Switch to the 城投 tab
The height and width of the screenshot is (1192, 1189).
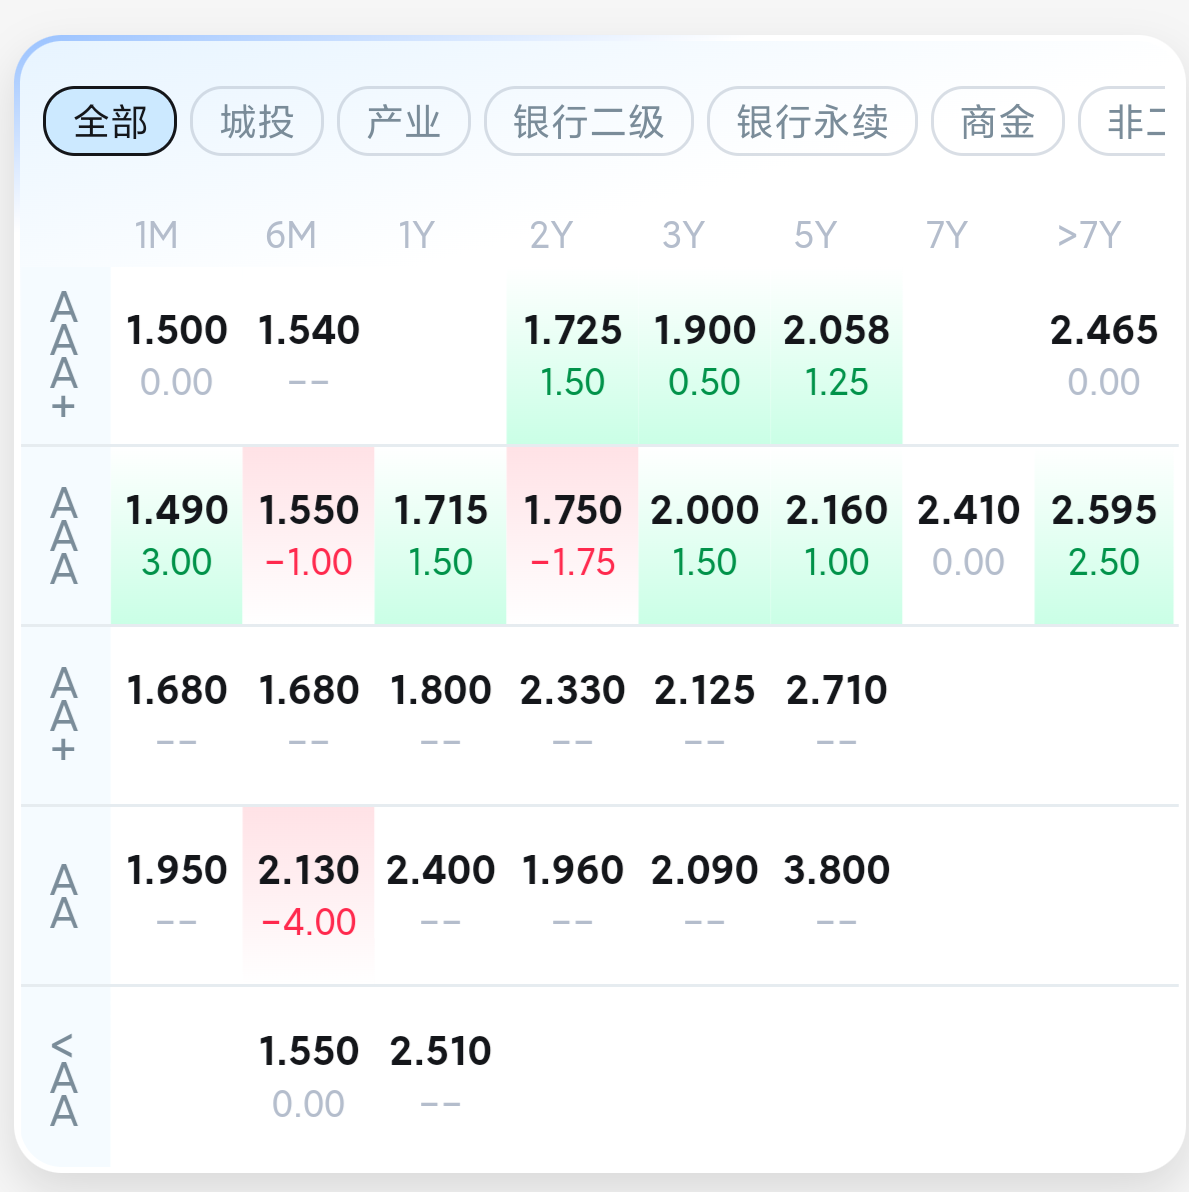[x=257, y=122]
